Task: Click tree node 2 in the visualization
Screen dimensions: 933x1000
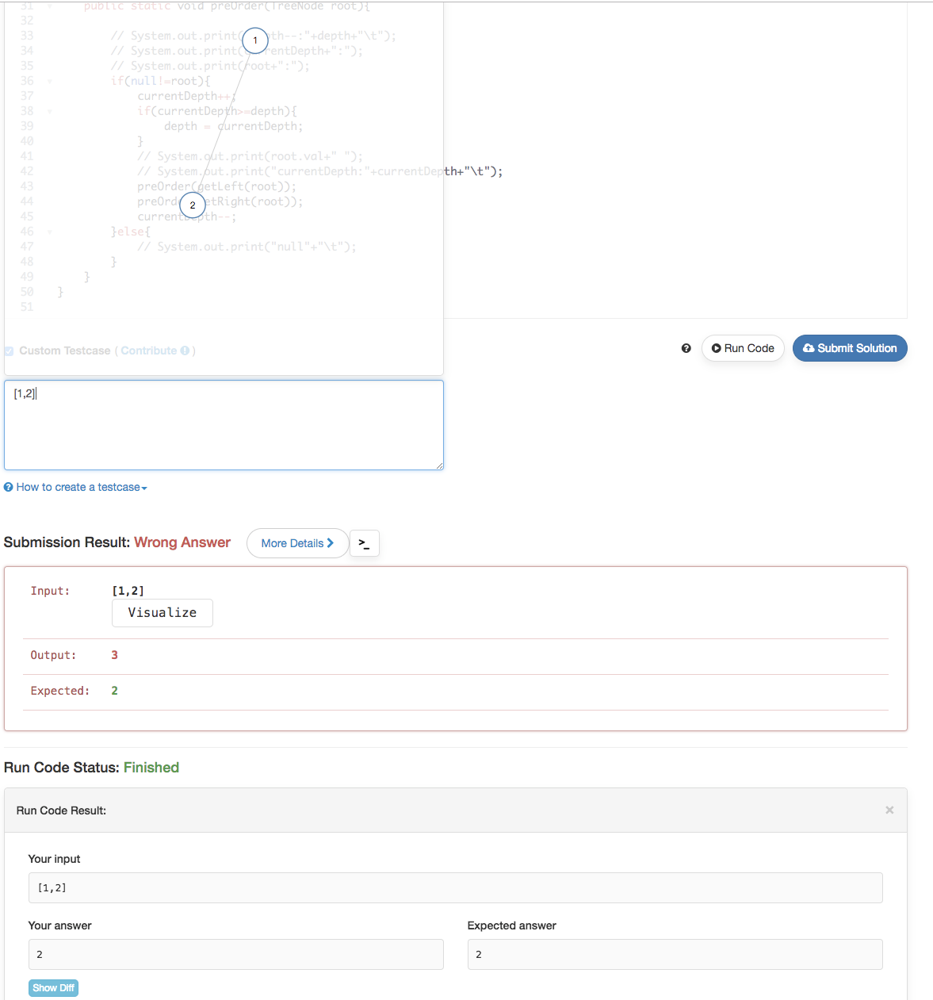Action: [192, 205]
